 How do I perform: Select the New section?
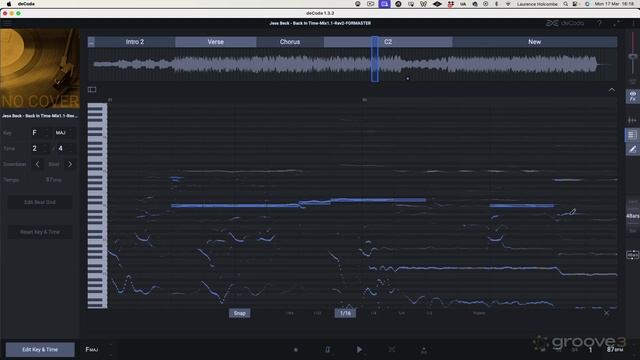(x=535, y=42)
